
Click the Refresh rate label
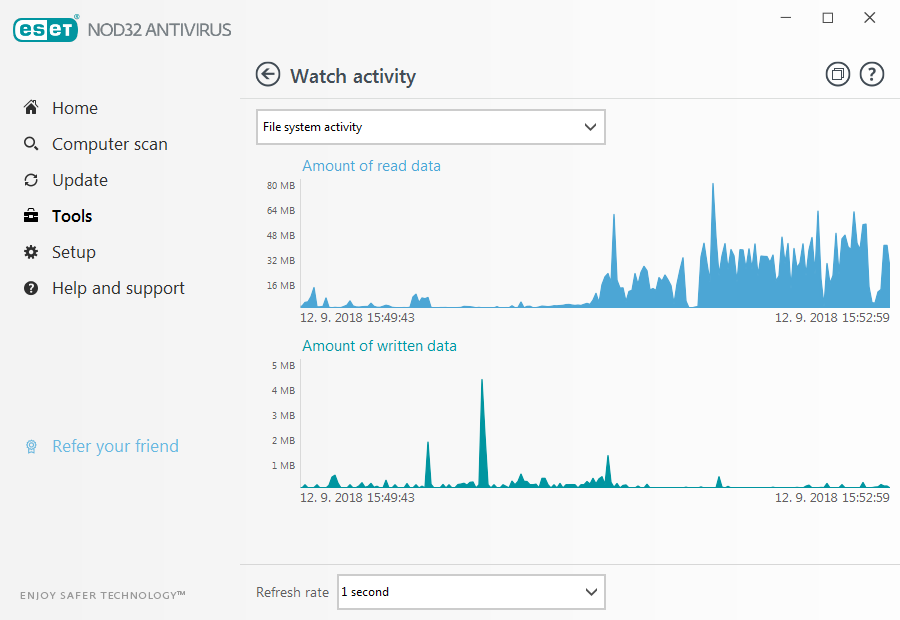(292, 592)
